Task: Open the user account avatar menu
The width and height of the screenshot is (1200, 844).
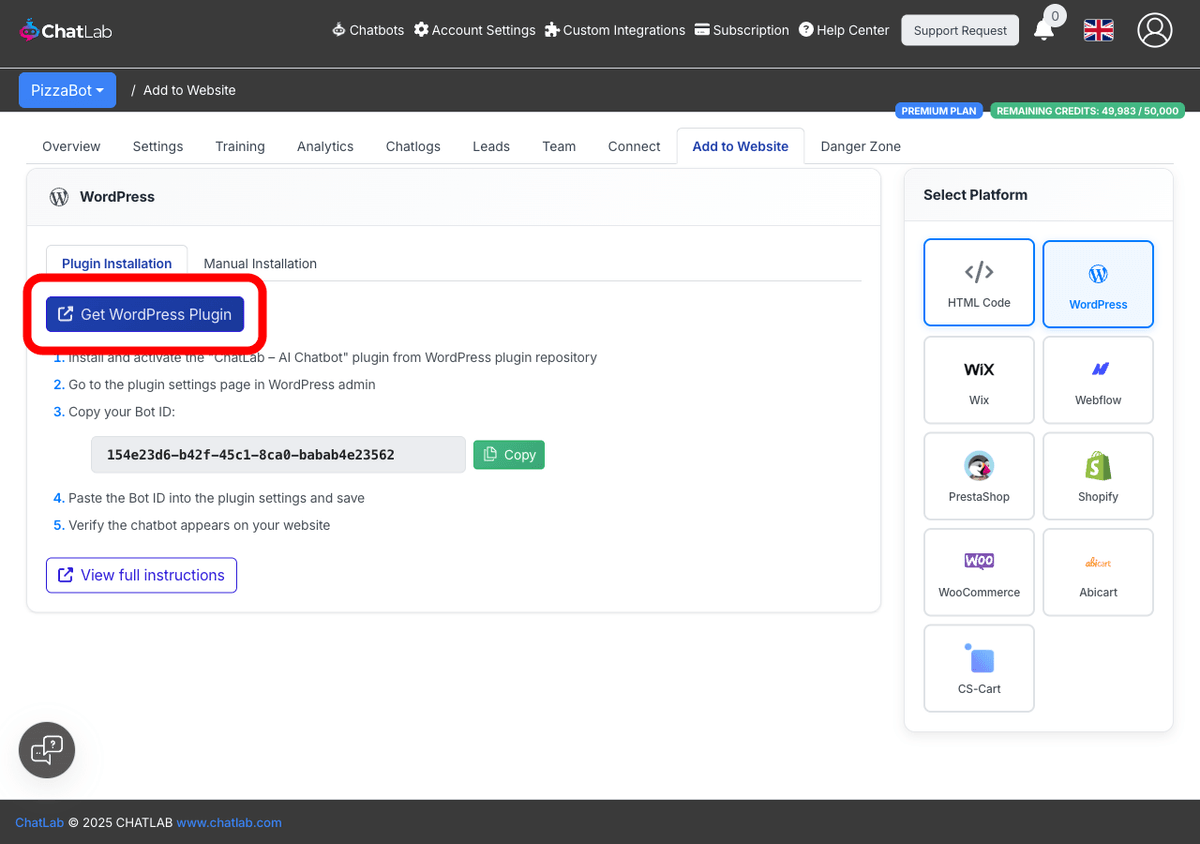Action: [x=1155, y=30]
